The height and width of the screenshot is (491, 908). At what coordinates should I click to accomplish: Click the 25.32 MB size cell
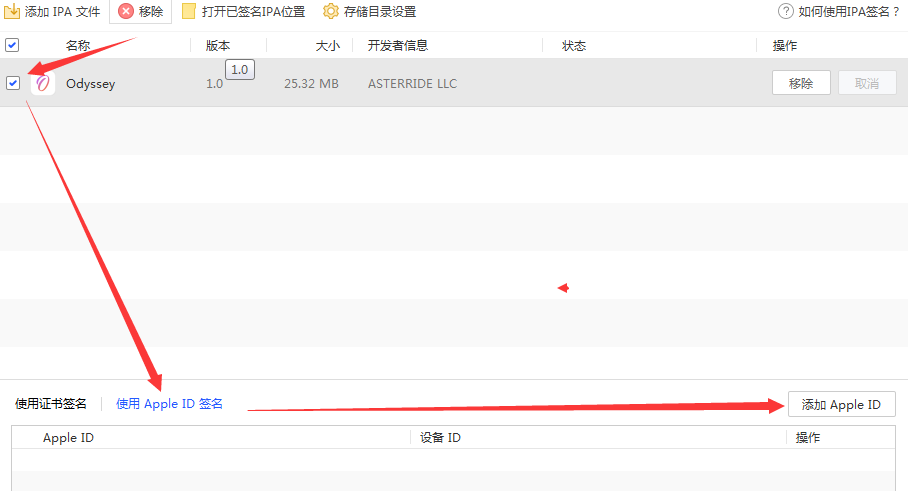311,84
